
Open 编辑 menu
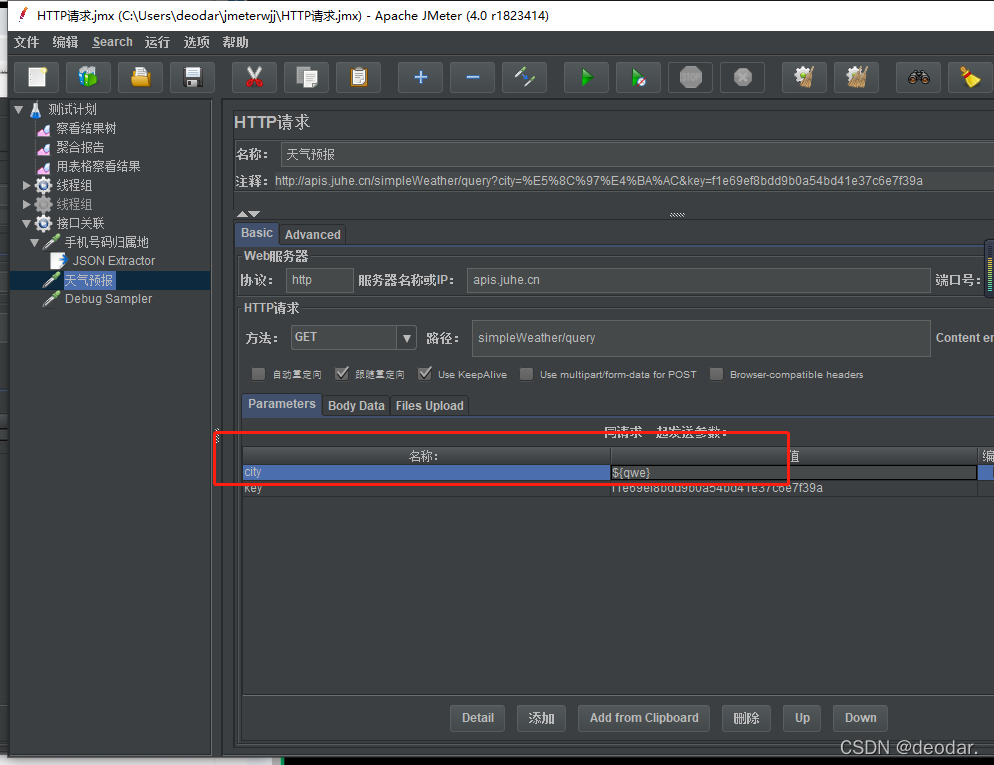(x=65, y=42)
